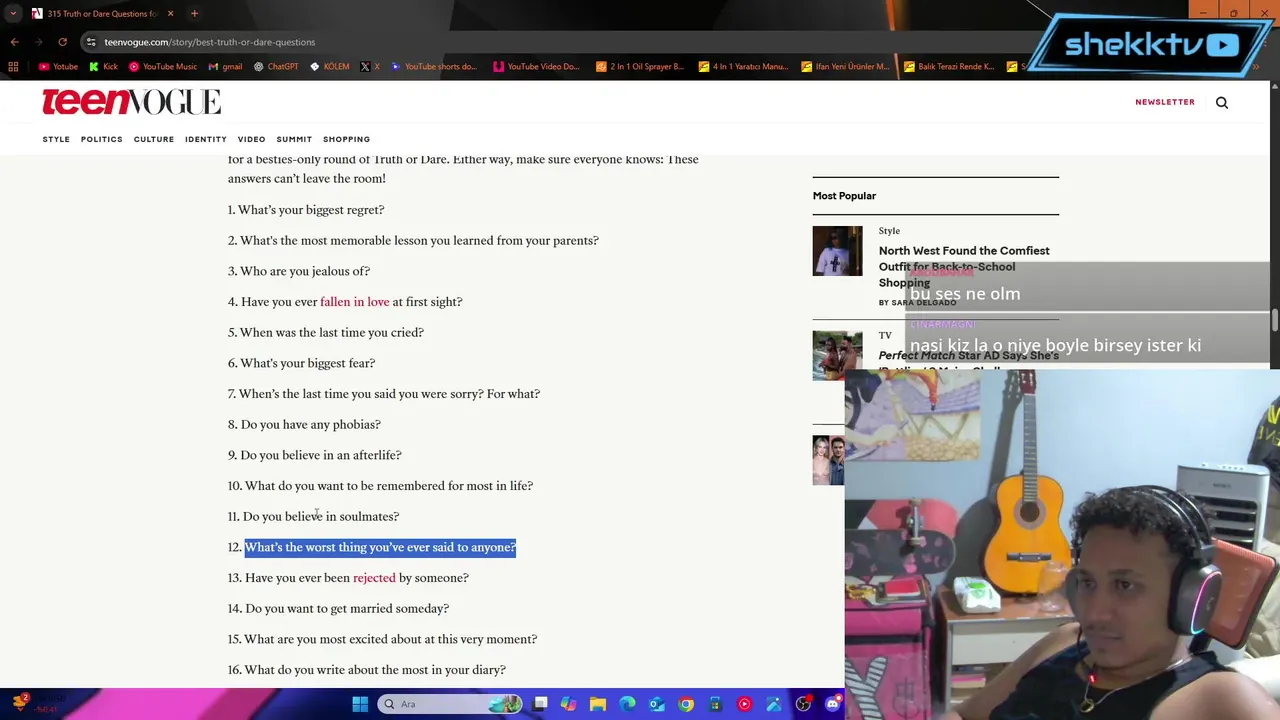Screen dimensions: 1280x720
Task: Open the IDENTITY menu
Action: 206,139
